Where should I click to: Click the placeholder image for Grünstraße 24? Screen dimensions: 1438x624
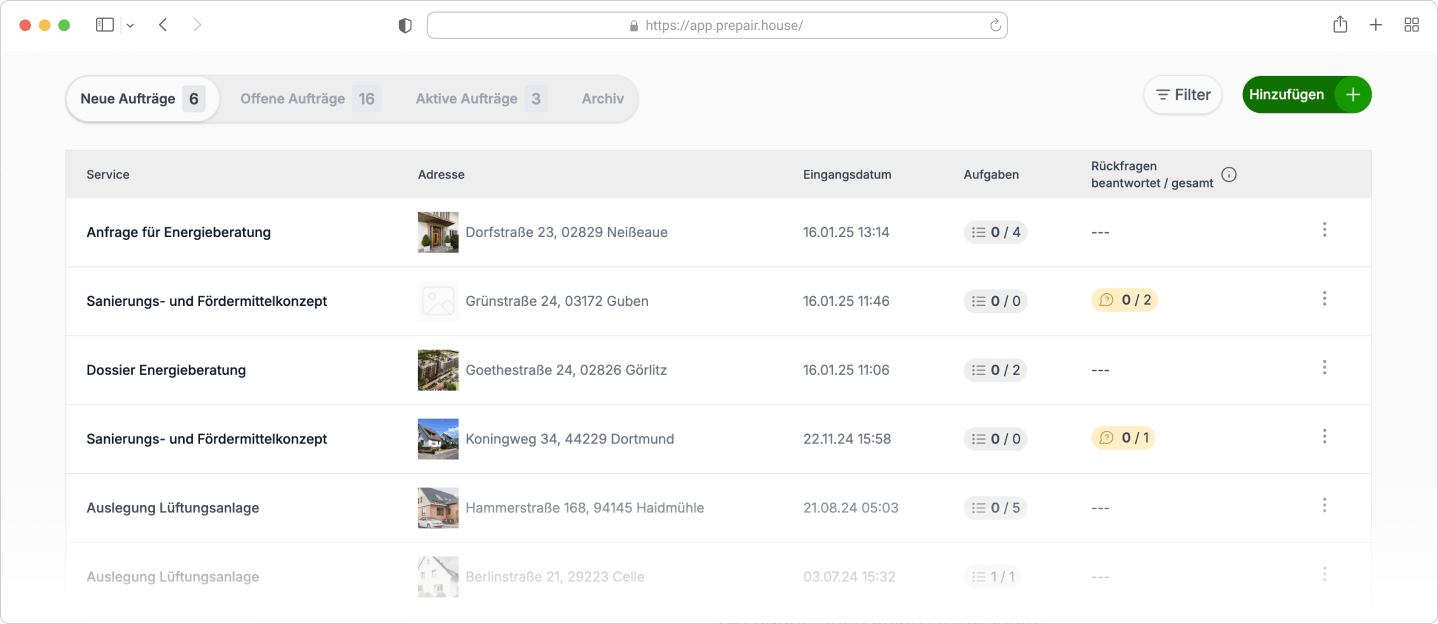pyautogui.click(x=438, y=301)
